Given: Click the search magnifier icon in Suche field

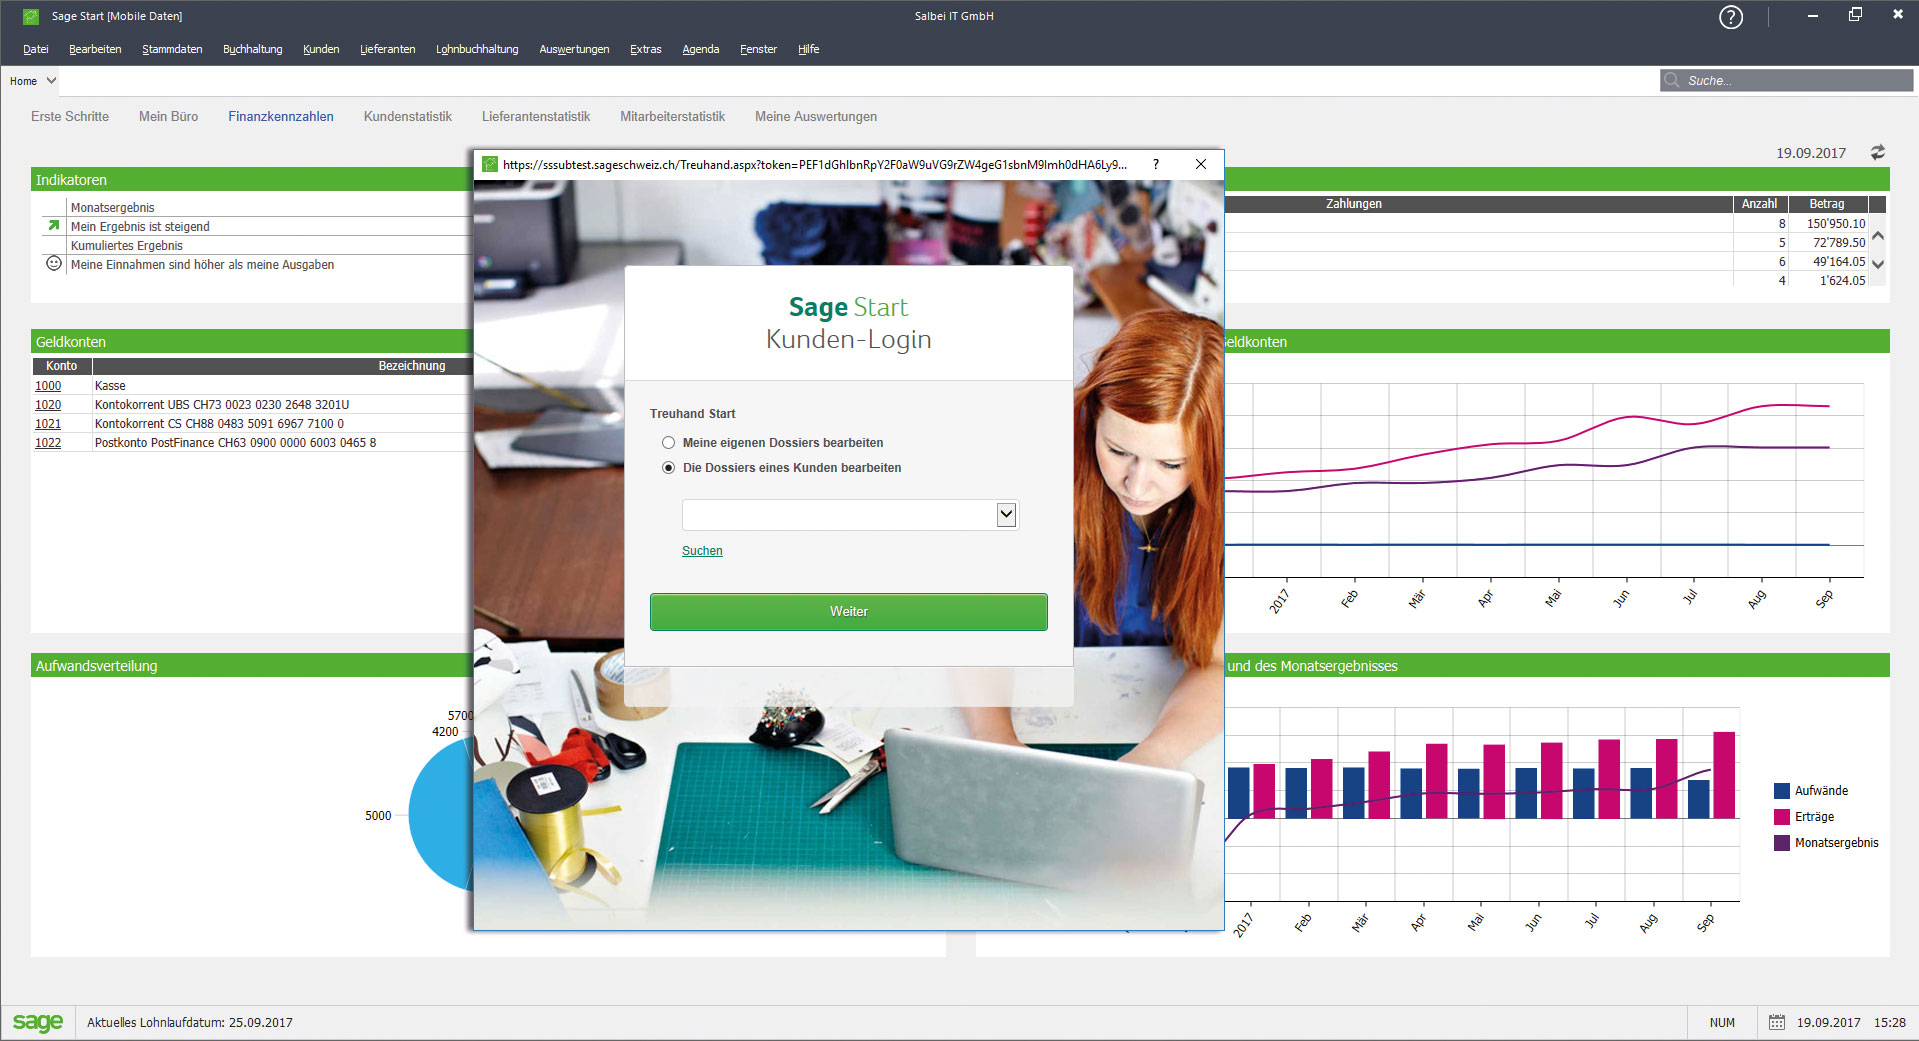Looking at the screenshot, I should tap(1672, 80).
